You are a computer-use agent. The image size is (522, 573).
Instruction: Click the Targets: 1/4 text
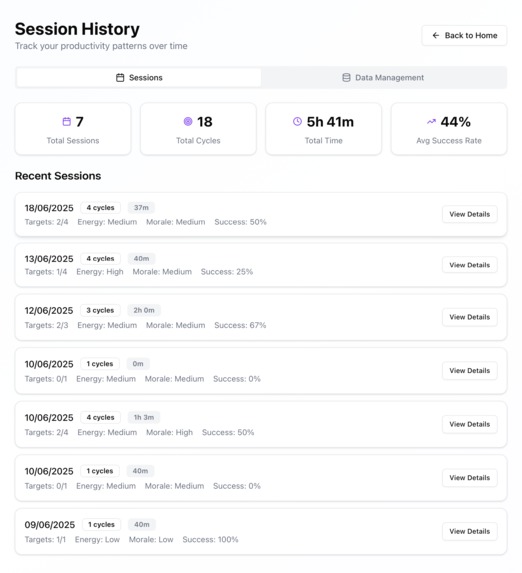coord(46,272)
